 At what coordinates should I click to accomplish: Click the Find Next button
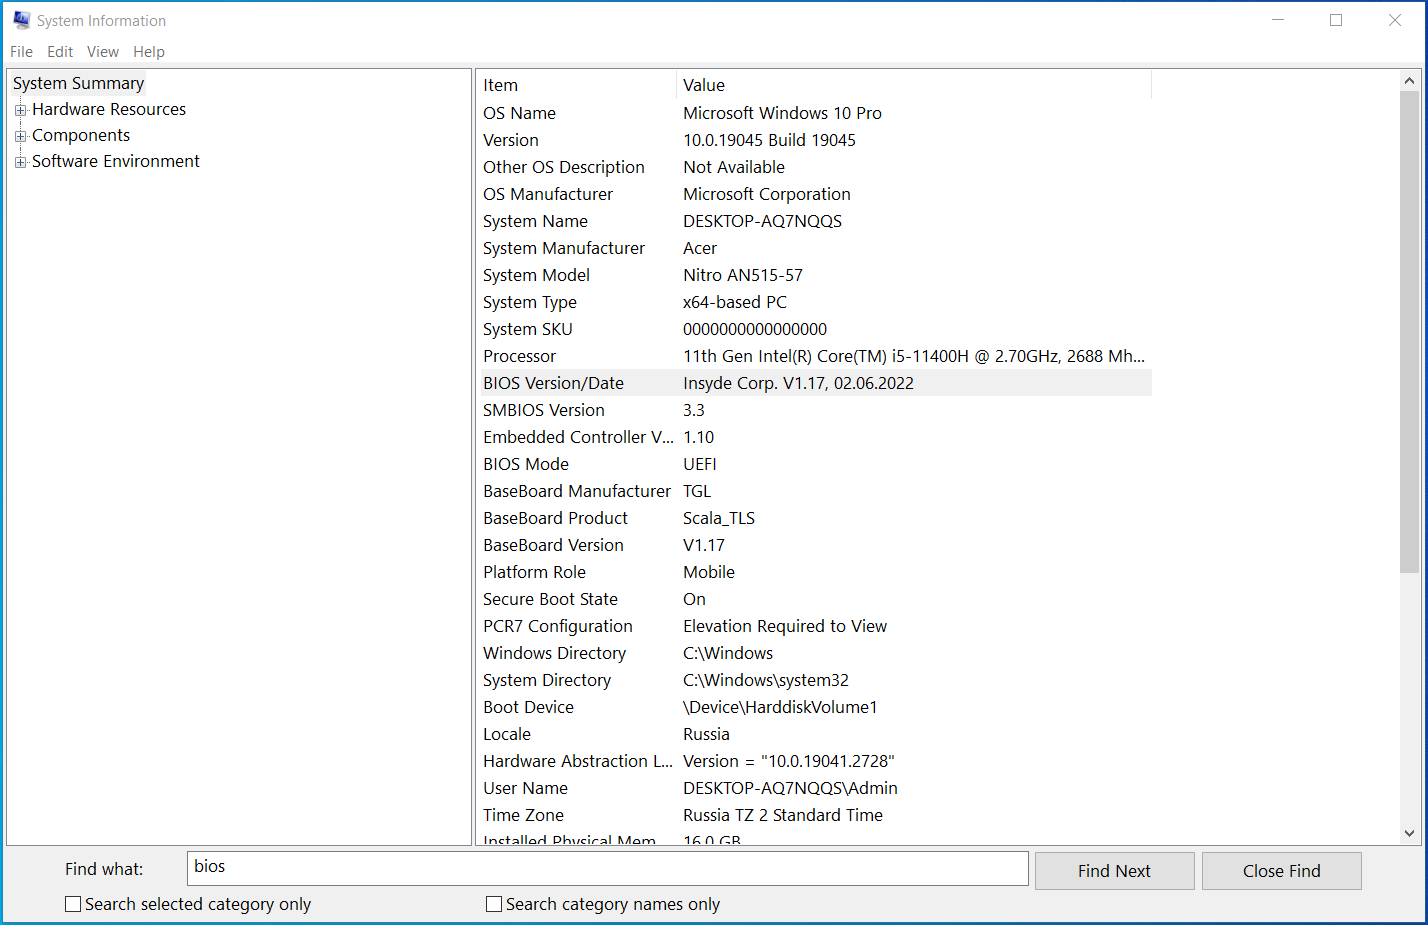click(1114, 871)
